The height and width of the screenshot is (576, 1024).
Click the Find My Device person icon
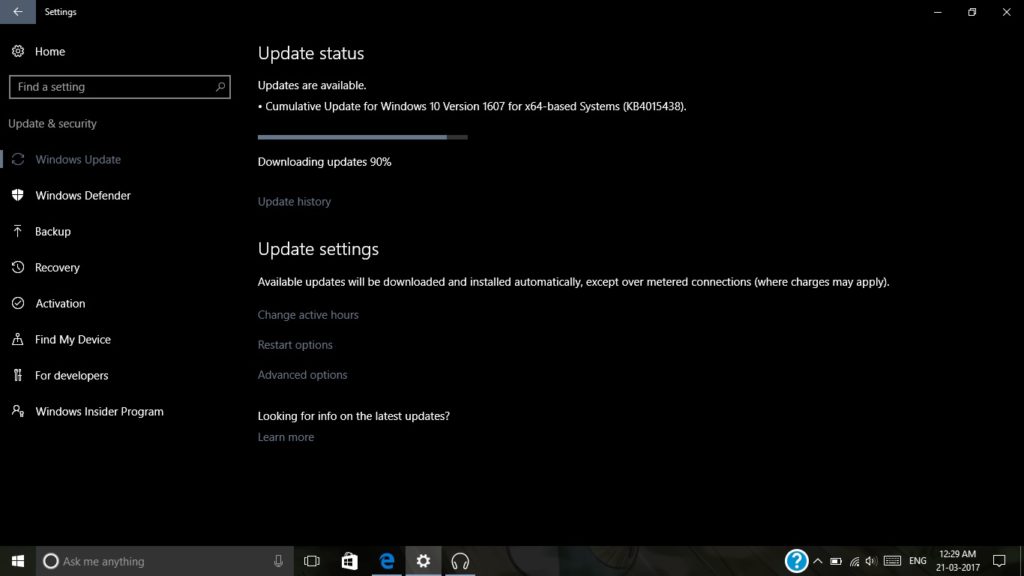(18, 339)
